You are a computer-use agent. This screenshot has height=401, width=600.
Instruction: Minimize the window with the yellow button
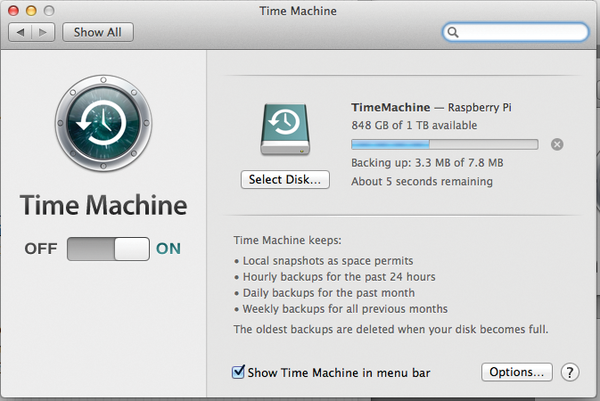point(31,11)
